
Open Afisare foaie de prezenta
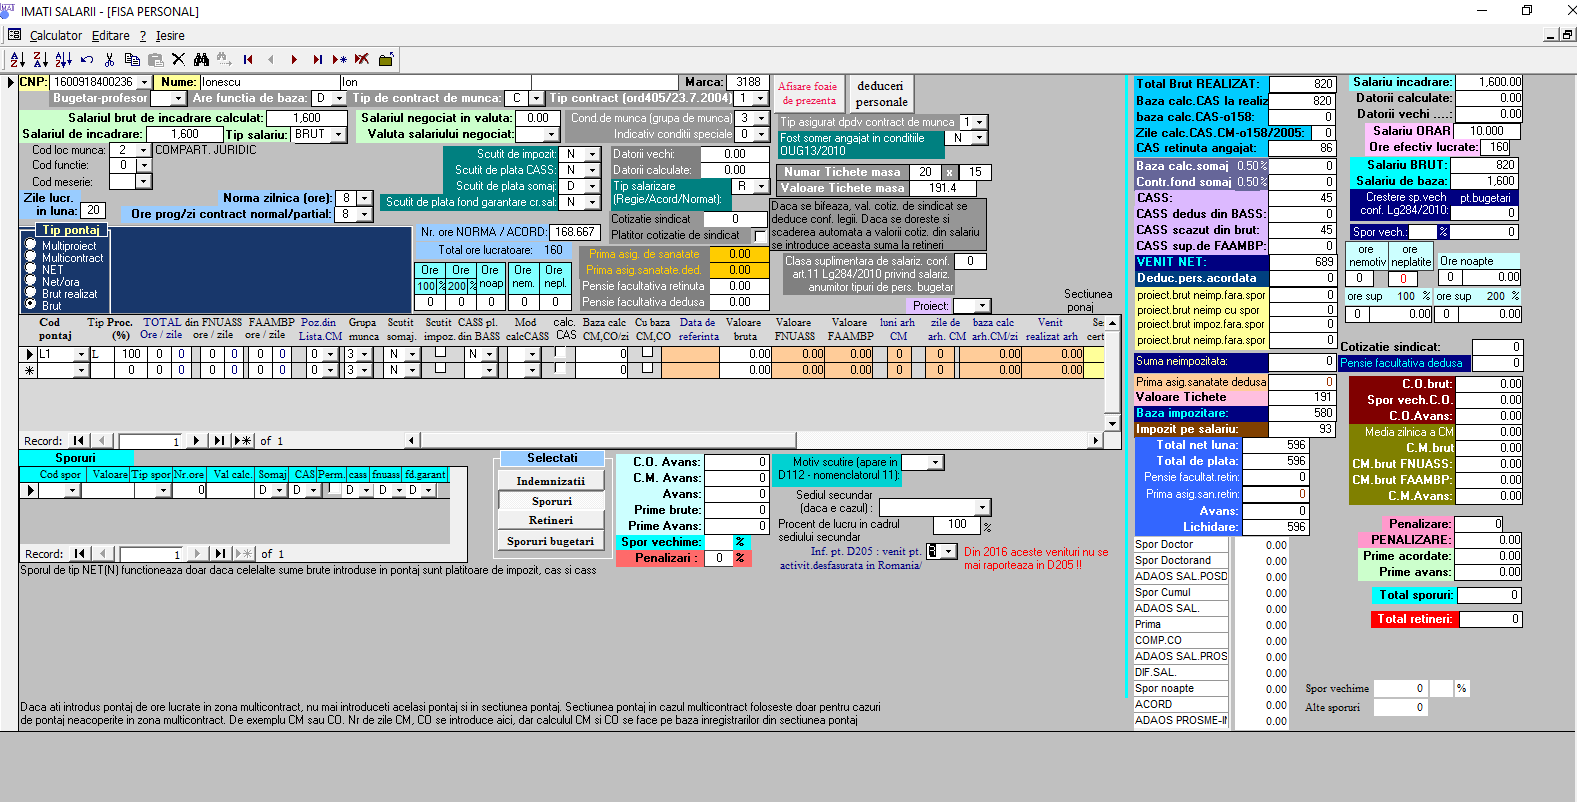point(808,93)
